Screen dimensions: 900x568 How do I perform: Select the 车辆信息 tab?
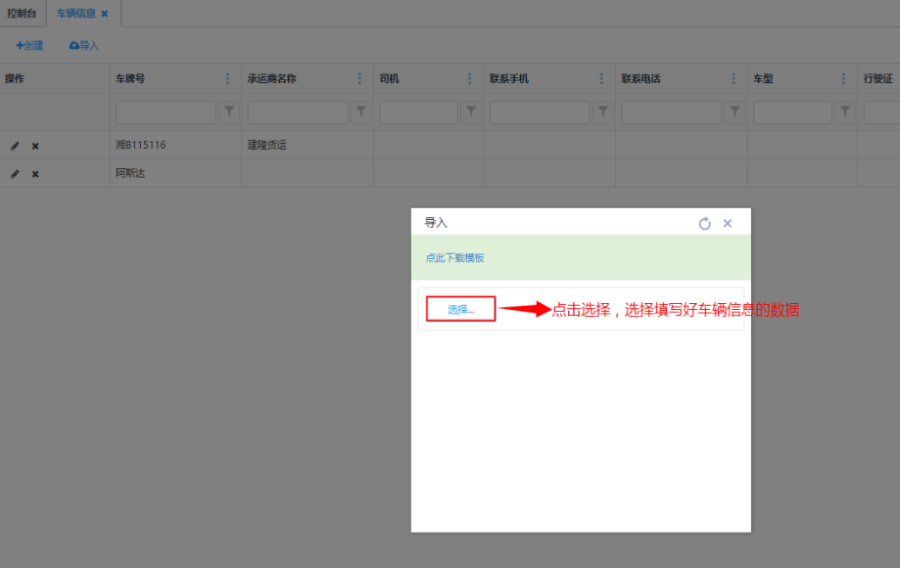(76, 13)
